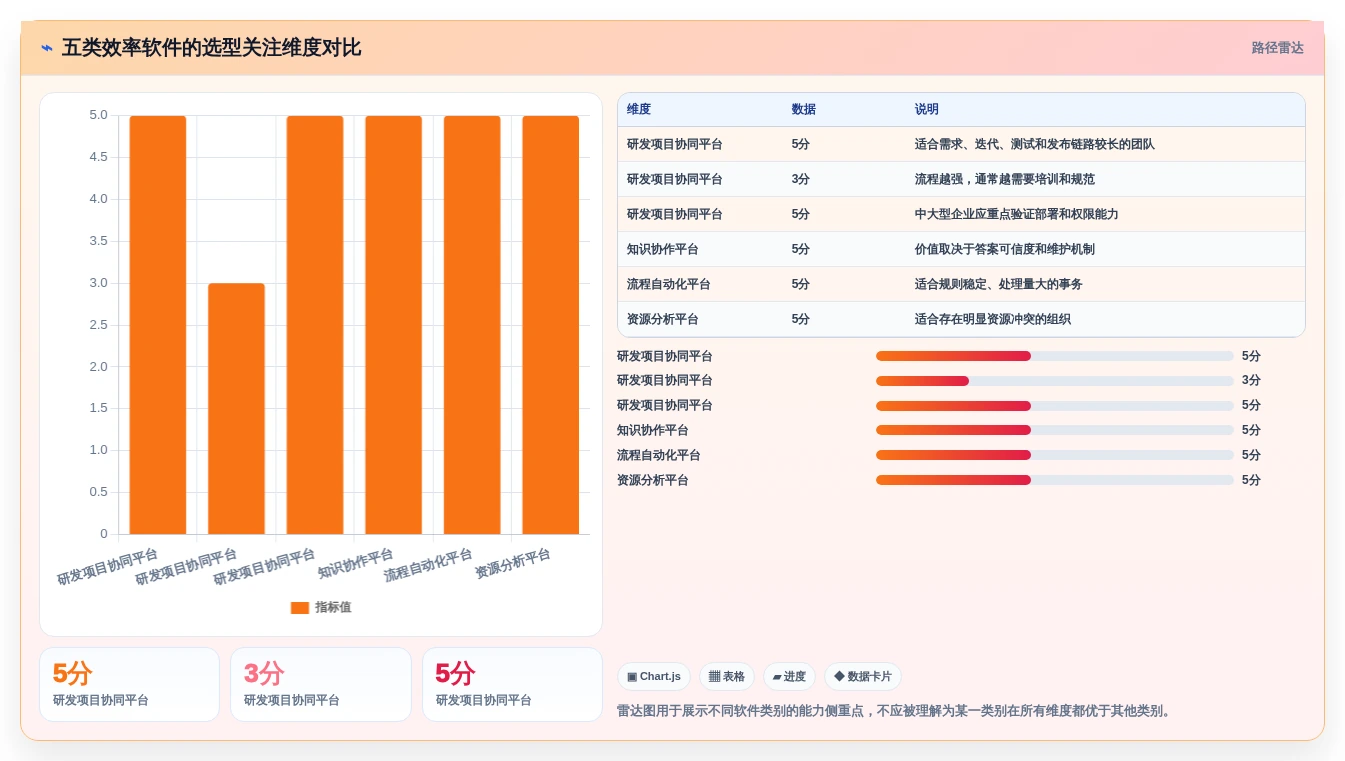Click the chart bar above the 知识协作平台 label
The width and height of the screenshot is (1345, 761).
tap(393, 325)
